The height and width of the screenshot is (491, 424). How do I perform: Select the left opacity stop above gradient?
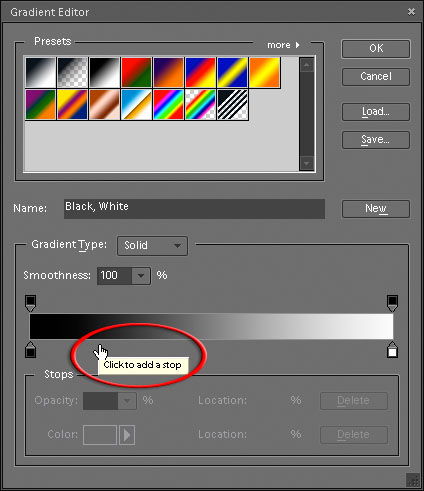[x=30, y=303]
